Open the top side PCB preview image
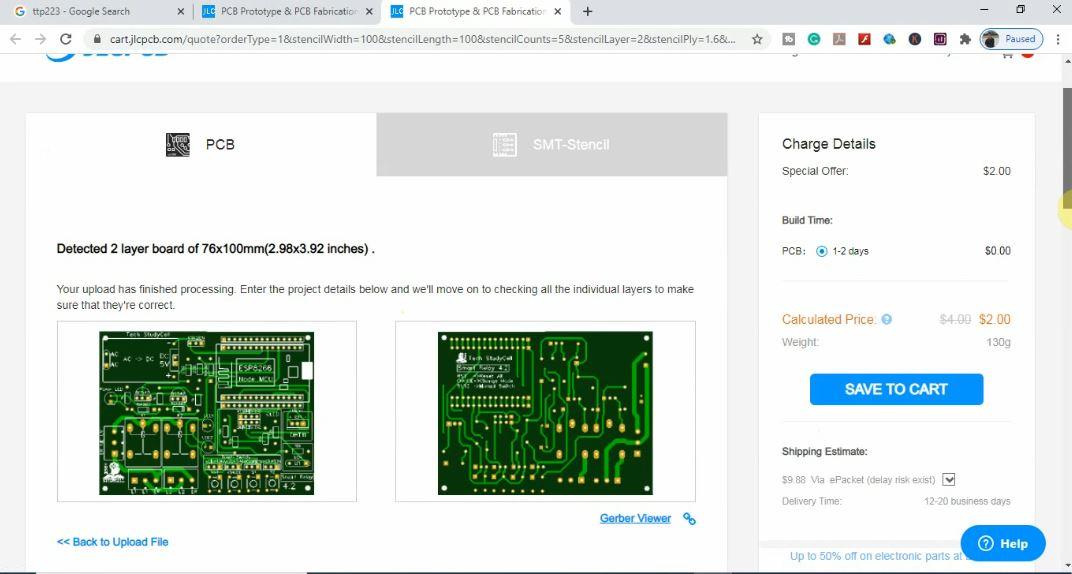 point(206,412)
